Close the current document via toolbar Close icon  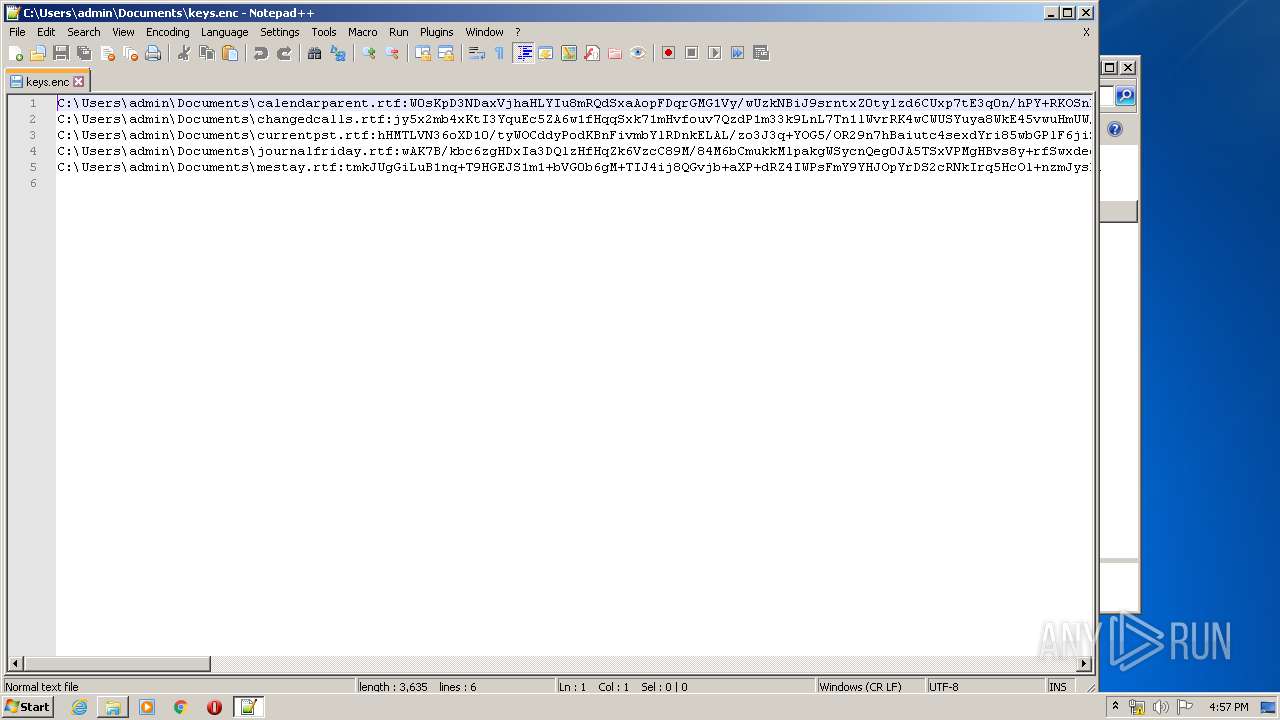107,53
